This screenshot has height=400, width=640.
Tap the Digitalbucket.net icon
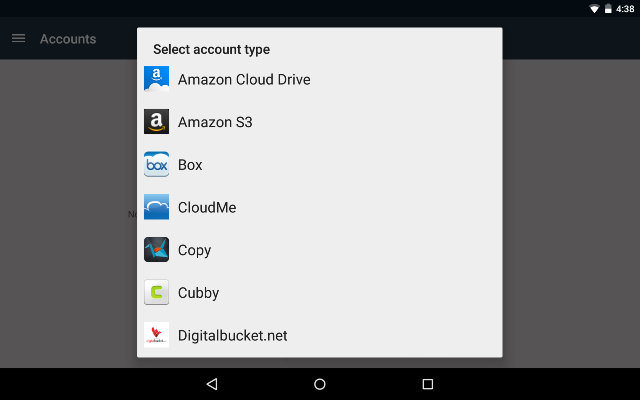[x=156, y=335]
